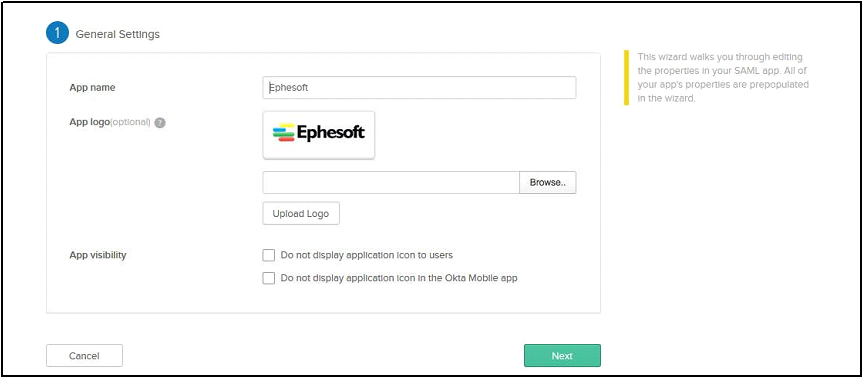Screen dimensions: 864x379
Task: Click the wizard help description text
Action: (x=723, y=78)
